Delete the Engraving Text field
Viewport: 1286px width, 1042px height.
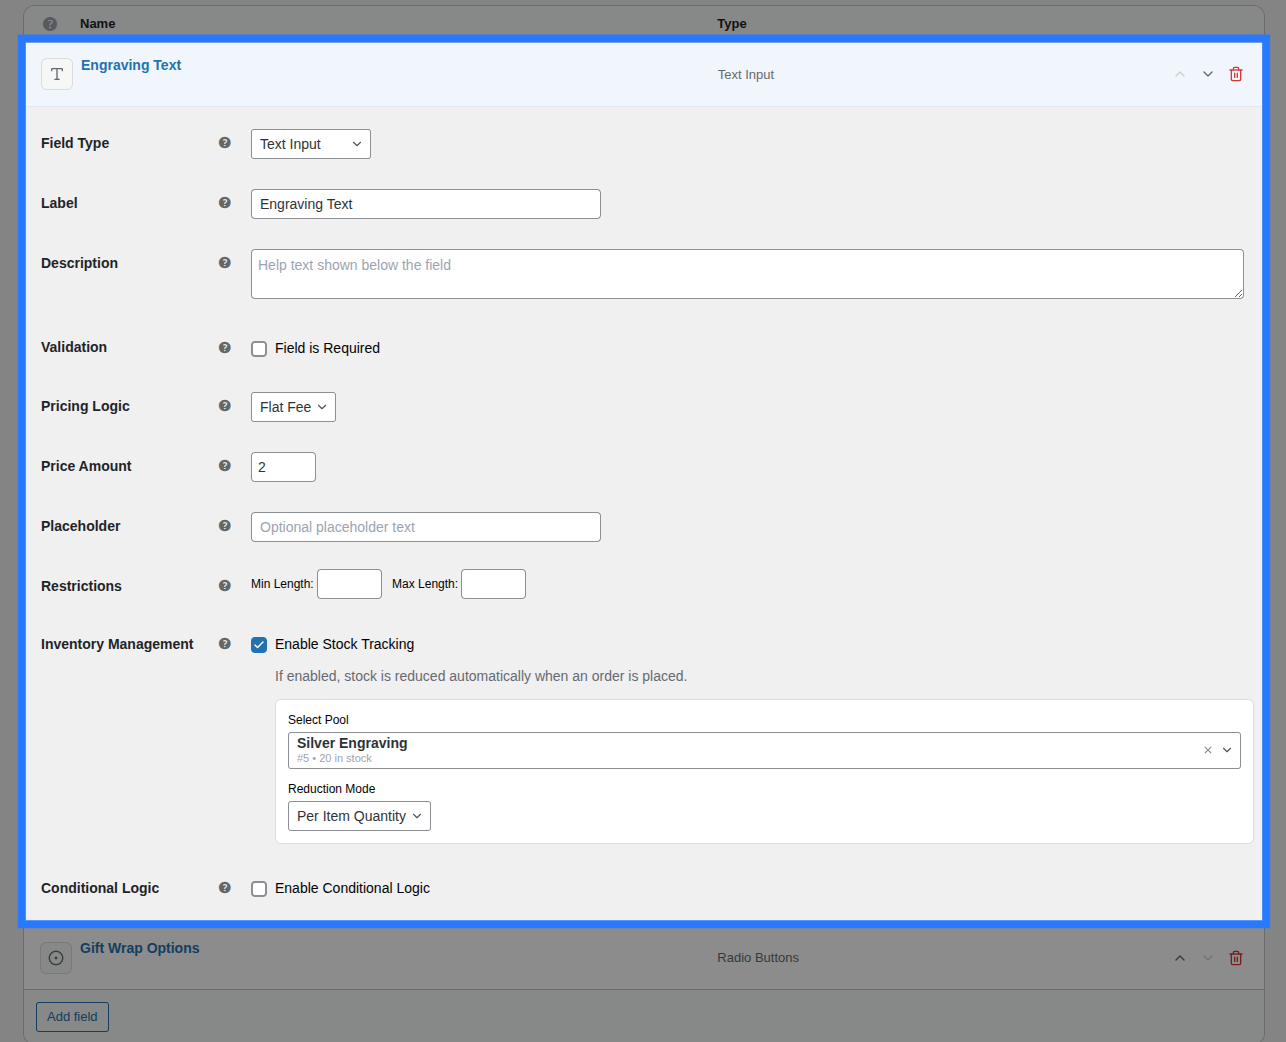(x=1236, y=74)
